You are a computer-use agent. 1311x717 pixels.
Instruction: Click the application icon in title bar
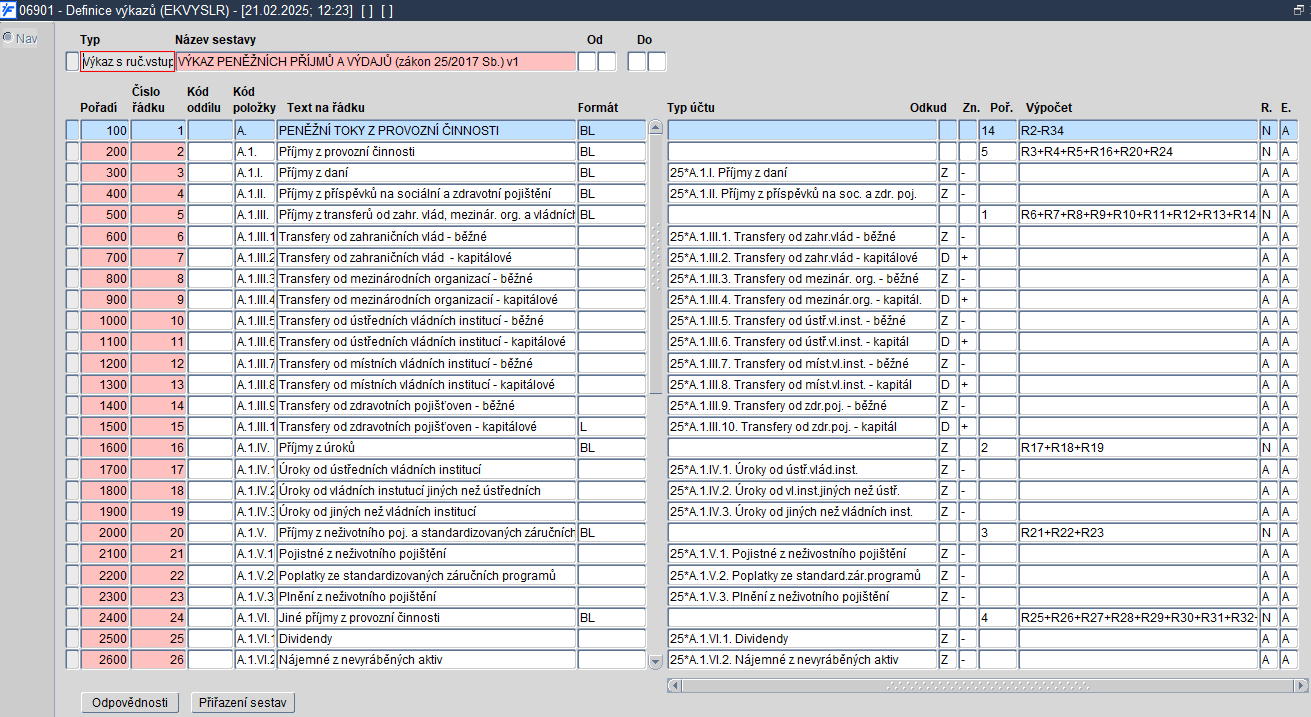coord(9,9)
